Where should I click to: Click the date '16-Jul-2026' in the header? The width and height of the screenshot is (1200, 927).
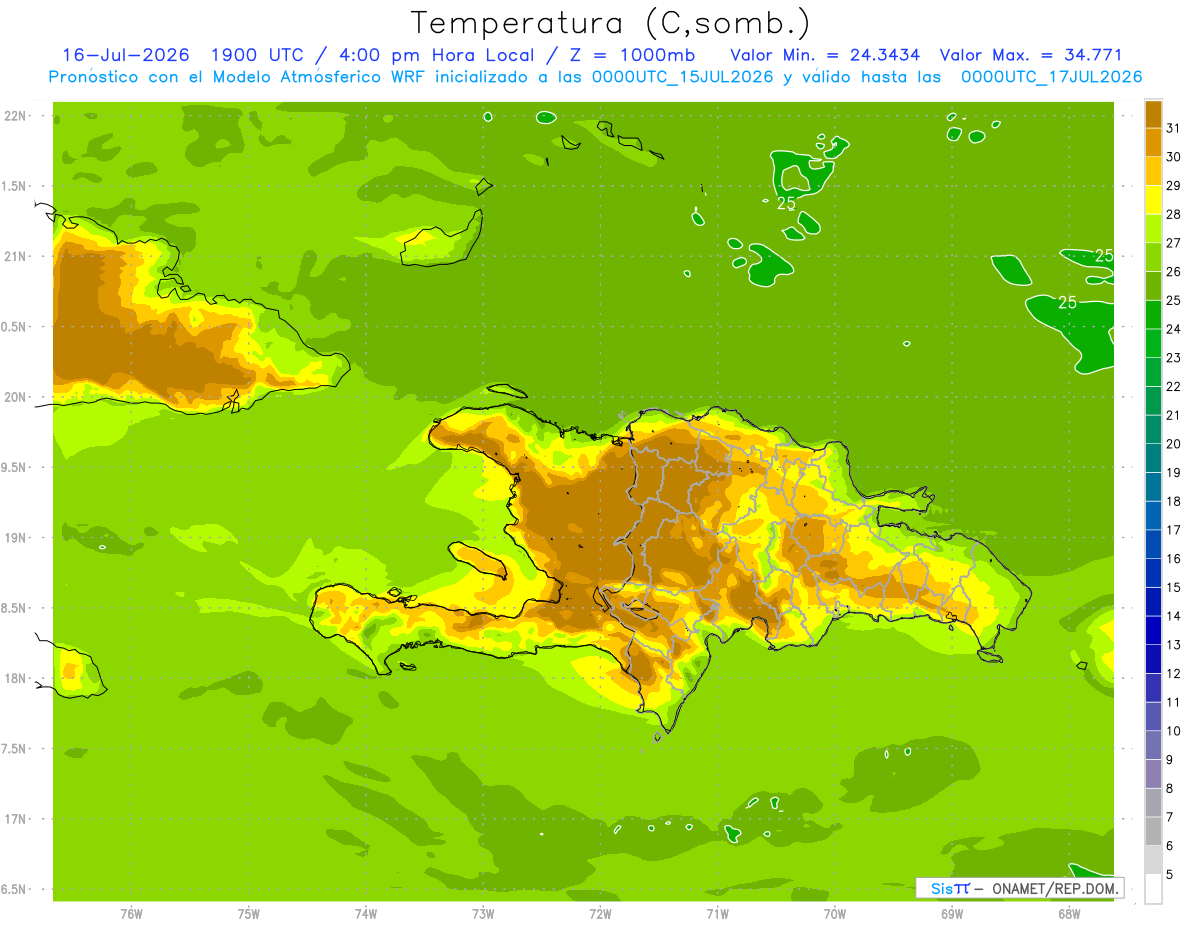coord(126,56)
